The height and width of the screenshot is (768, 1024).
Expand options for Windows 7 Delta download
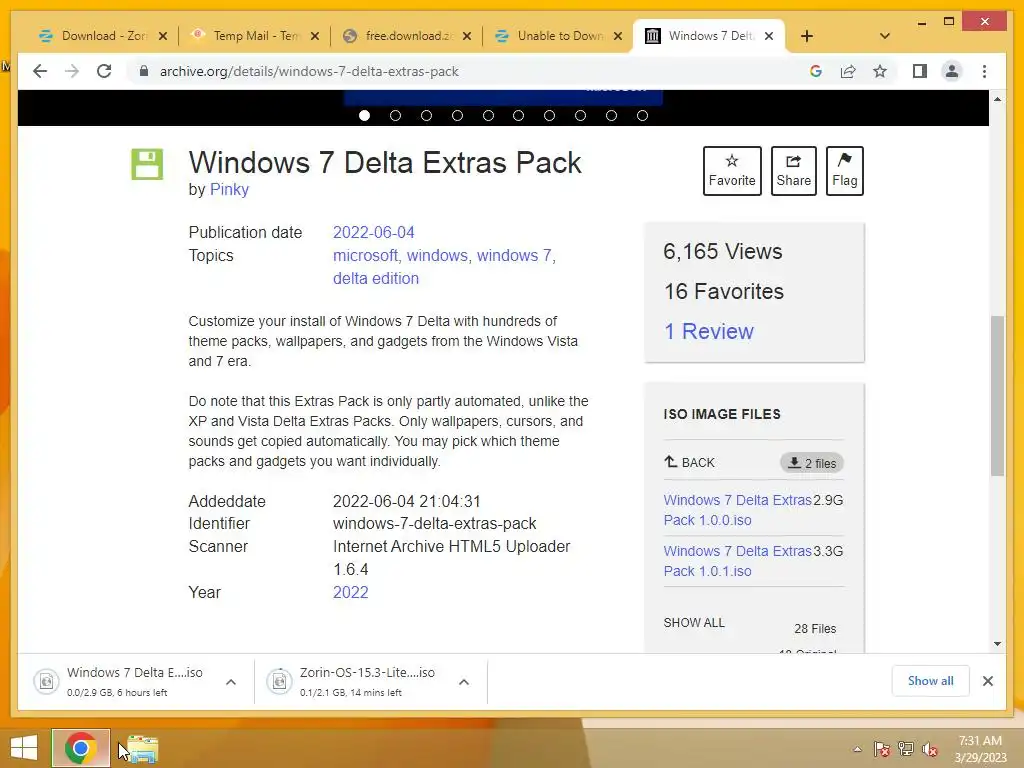pos(231,682)
